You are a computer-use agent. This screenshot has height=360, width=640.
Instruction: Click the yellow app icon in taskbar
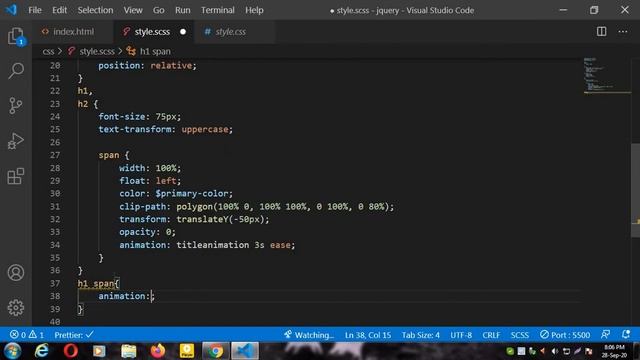click(187, 351)
